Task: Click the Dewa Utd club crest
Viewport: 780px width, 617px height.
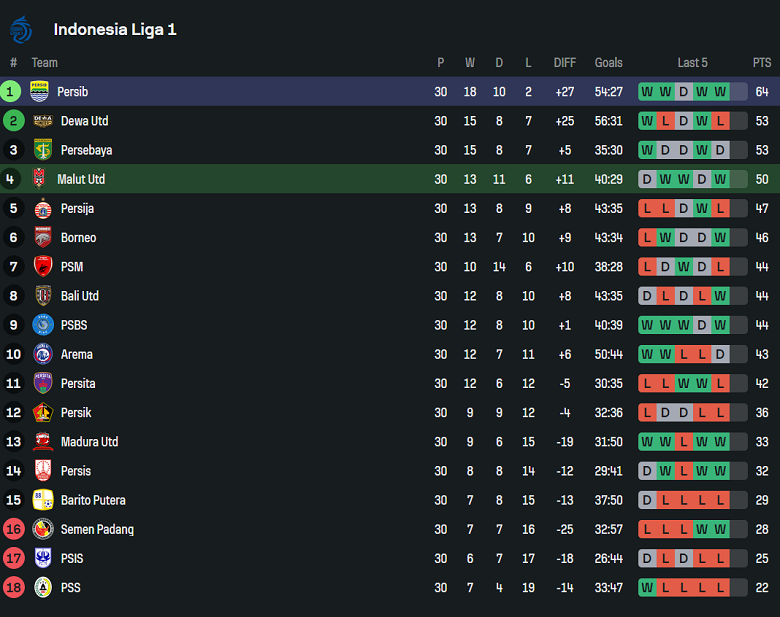Action: click(42, 121)
